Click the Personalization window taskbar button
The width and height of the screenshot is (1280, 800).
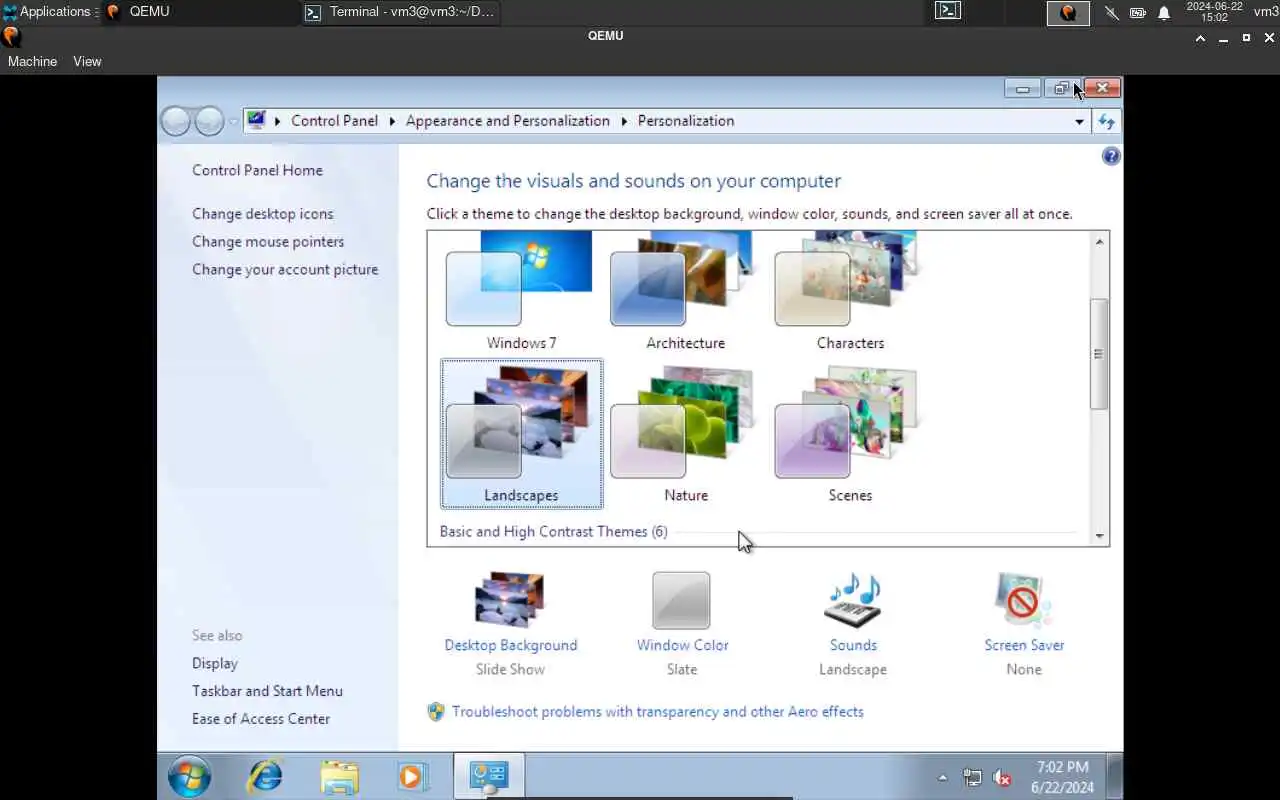tap(489, 777)
